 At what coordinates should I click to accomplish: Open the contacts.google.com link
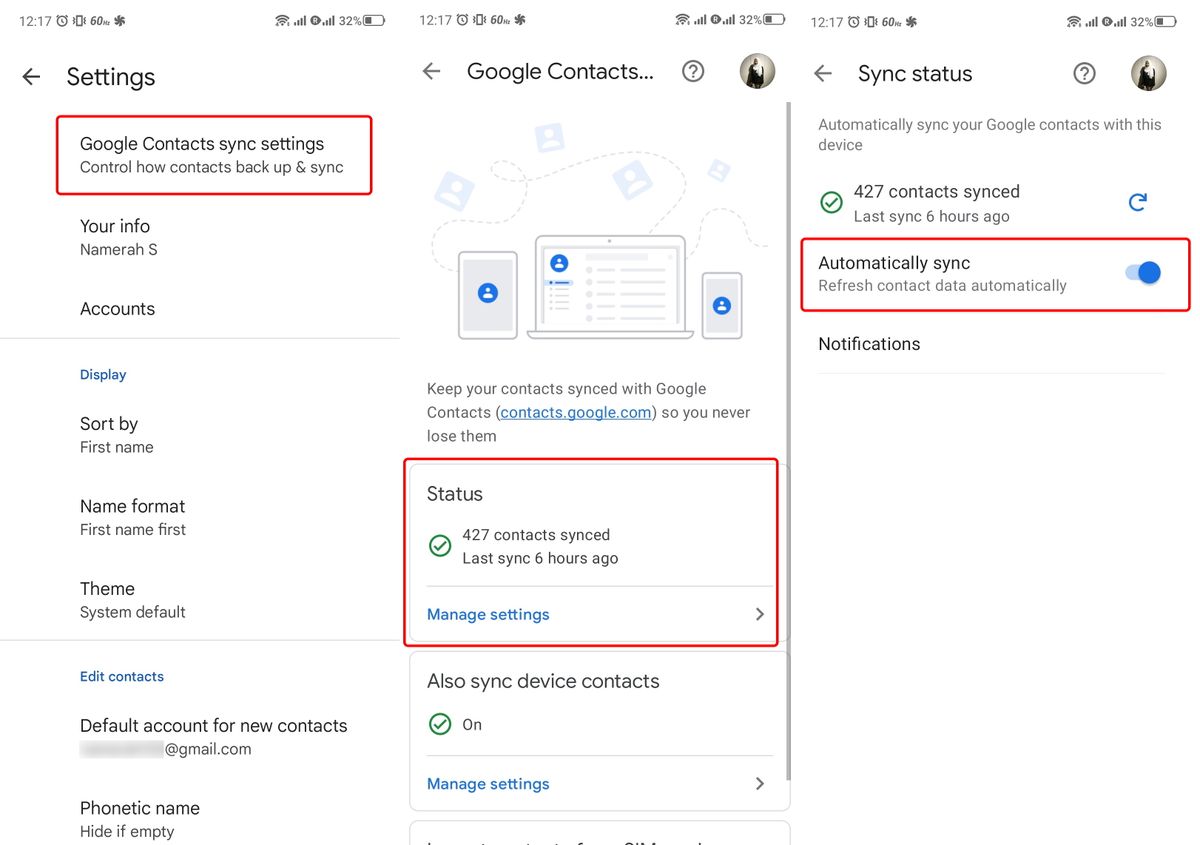tap(576, 412)
